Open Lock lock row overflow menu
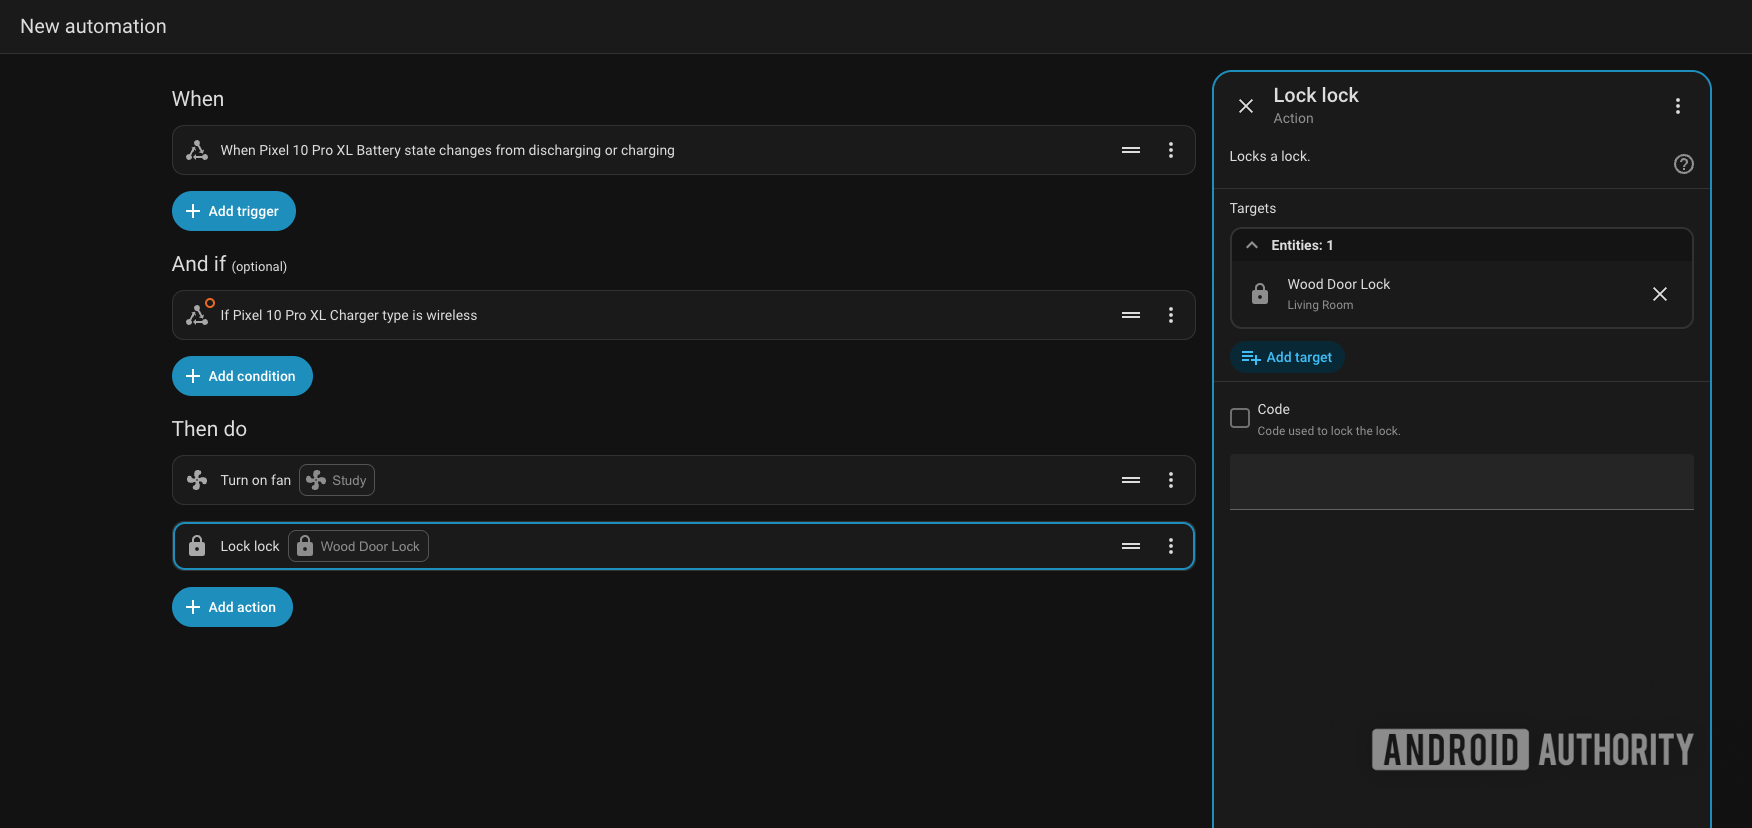The image size is (1752, 828). point(1171,546)
